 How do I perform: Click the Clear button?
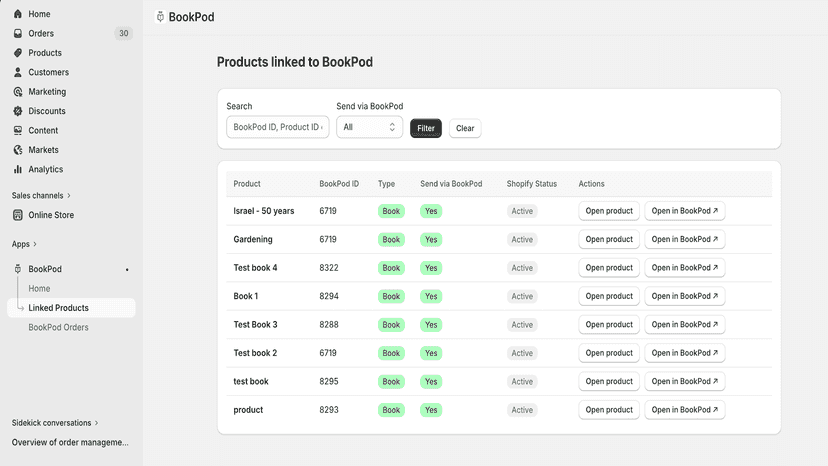click(x=465, y=128)
